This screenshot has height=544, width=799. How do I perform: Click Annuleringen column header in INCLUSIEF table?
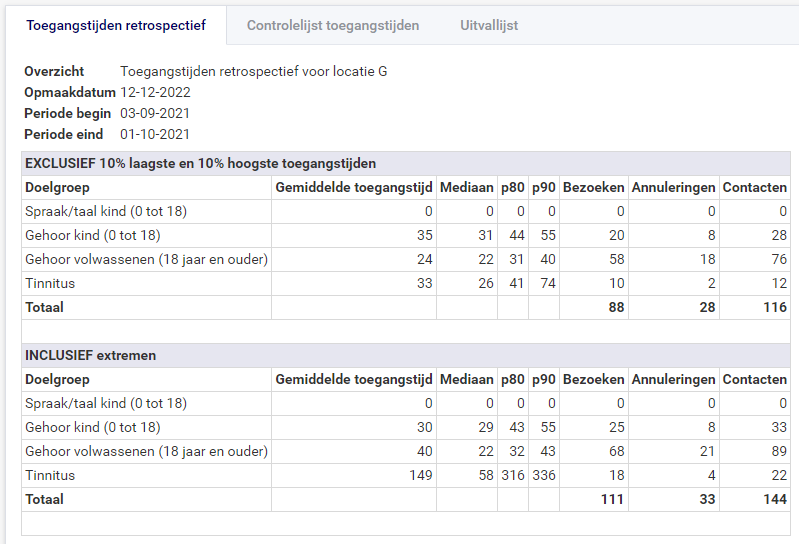(x=673, y=379)
